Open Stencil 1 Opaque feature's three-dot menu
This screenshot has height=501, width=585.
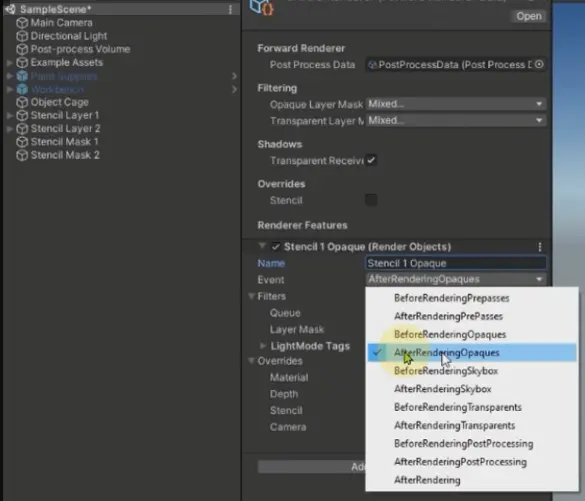[x=539, y=247]
